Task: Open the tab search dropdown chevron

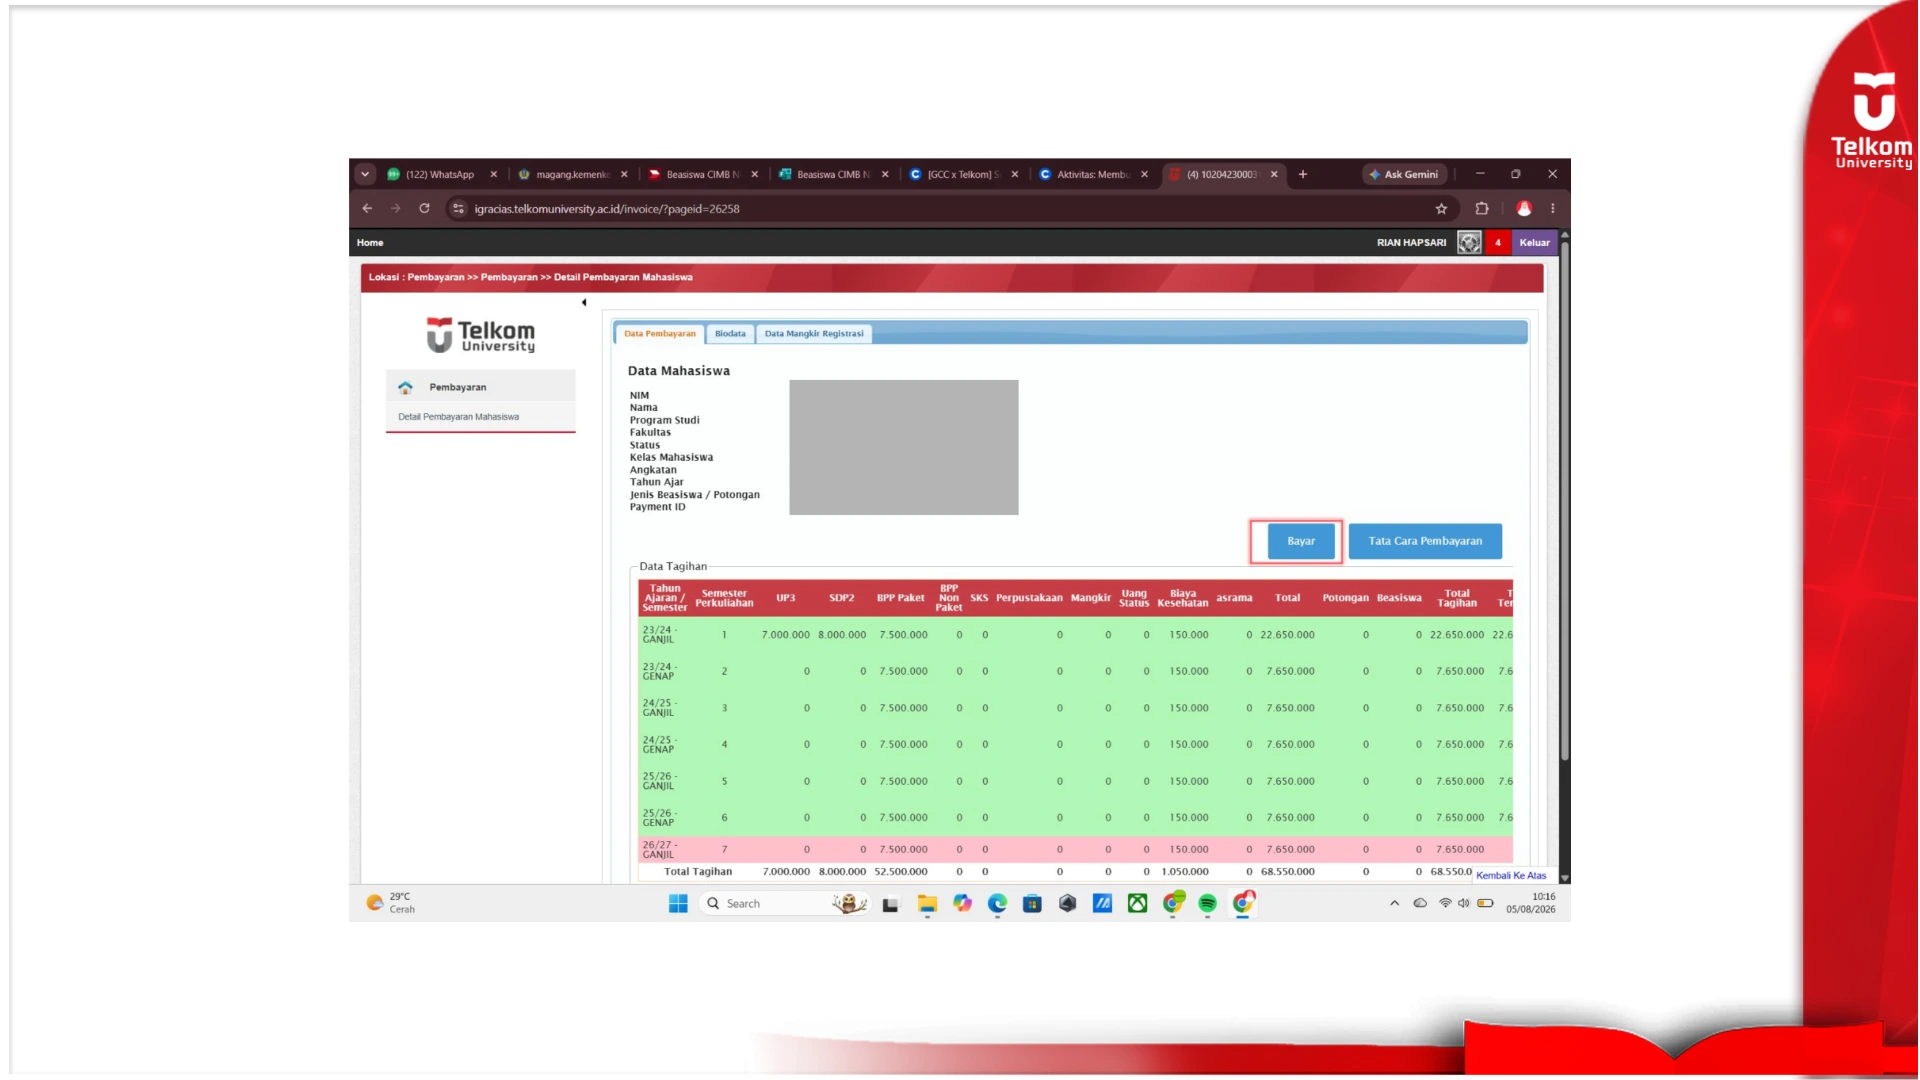Action: 365,174
